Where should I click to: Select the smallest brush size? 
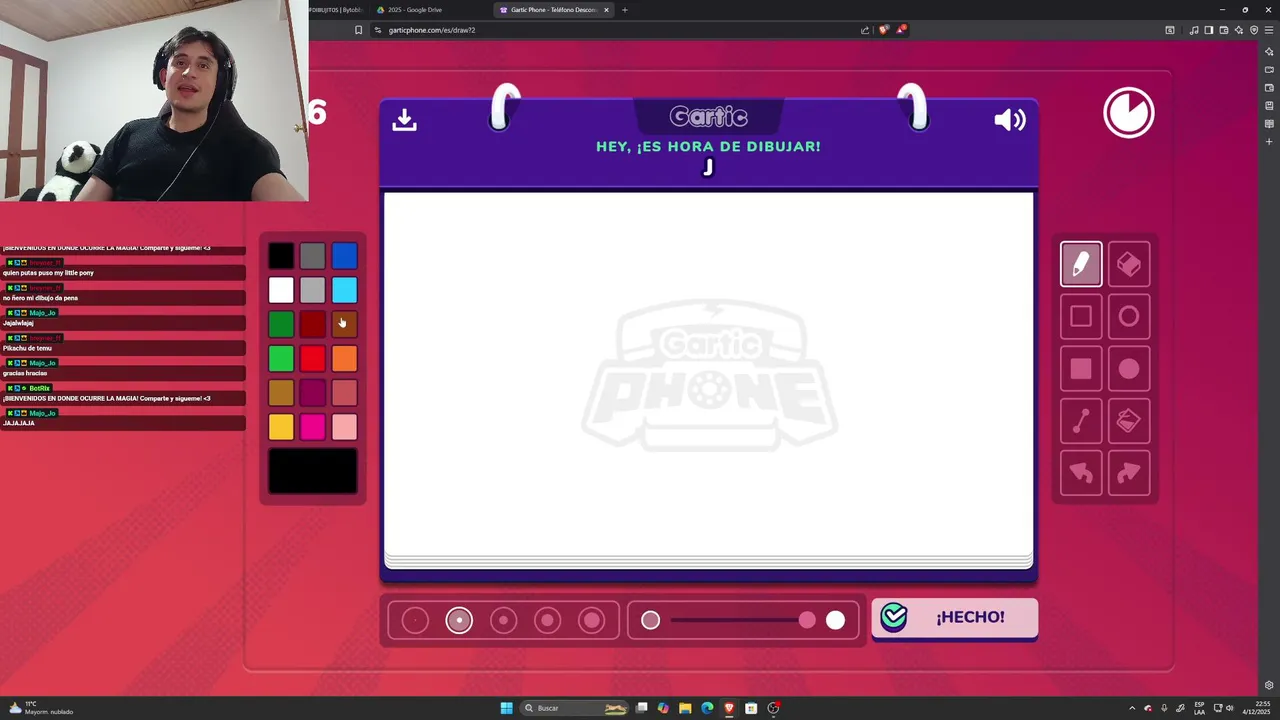[x=415, y=621]
